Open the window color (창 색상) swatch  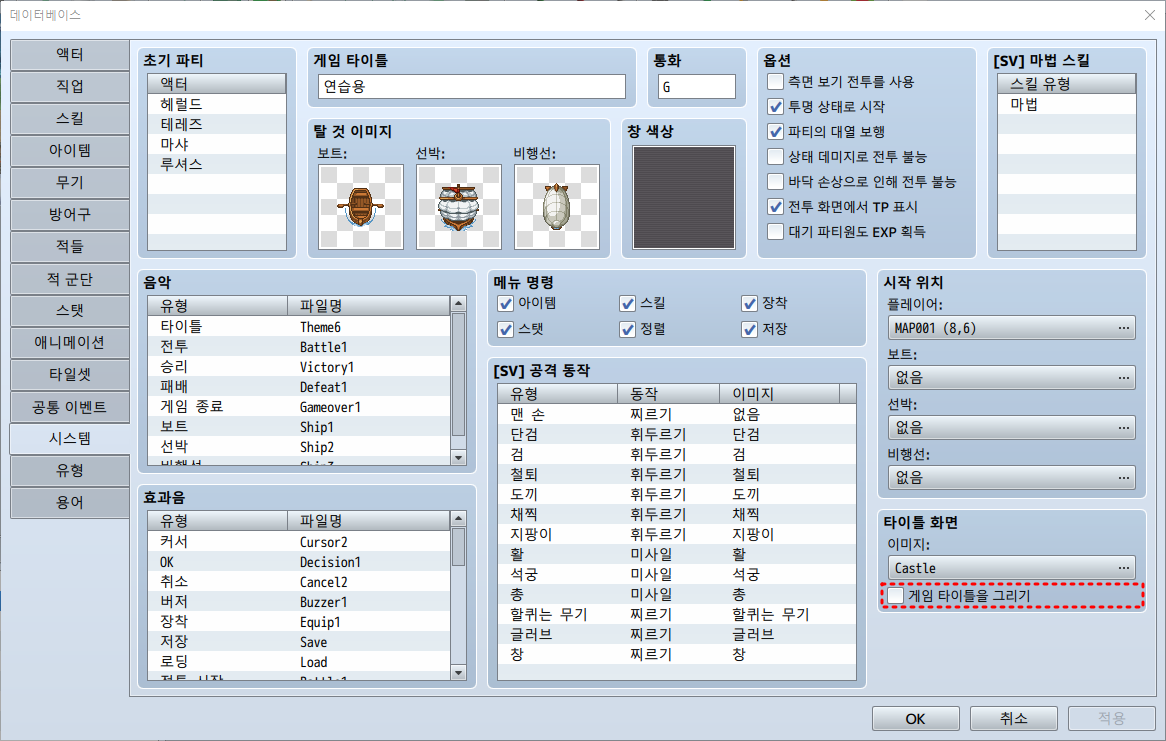[683, 197]
